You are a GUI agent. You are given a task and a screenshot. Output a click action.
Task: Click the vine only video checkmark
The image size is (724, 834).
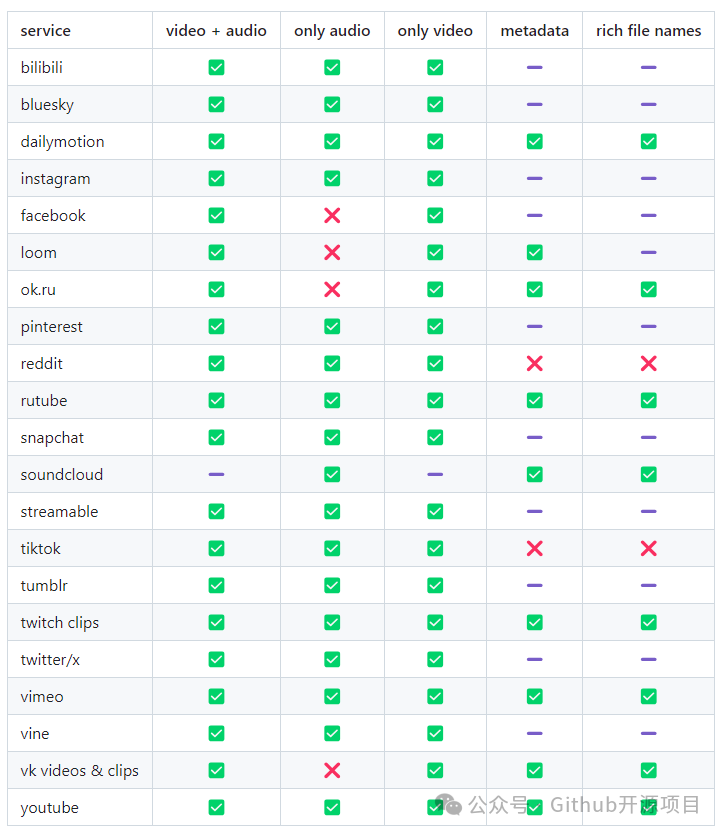(x=435, y=733)
